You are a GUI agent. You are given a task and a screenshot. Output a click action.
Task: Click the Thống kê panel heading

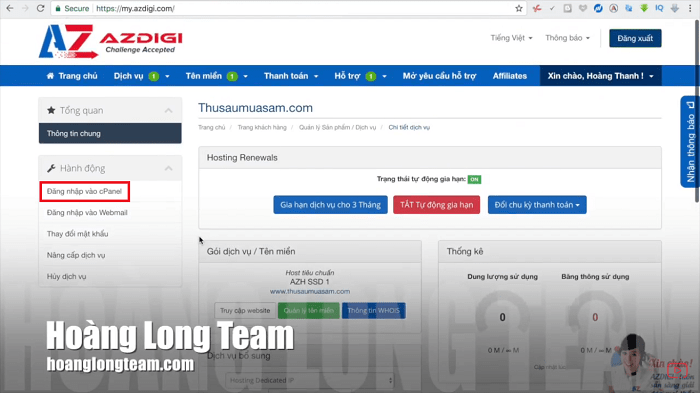click(465, 251)
